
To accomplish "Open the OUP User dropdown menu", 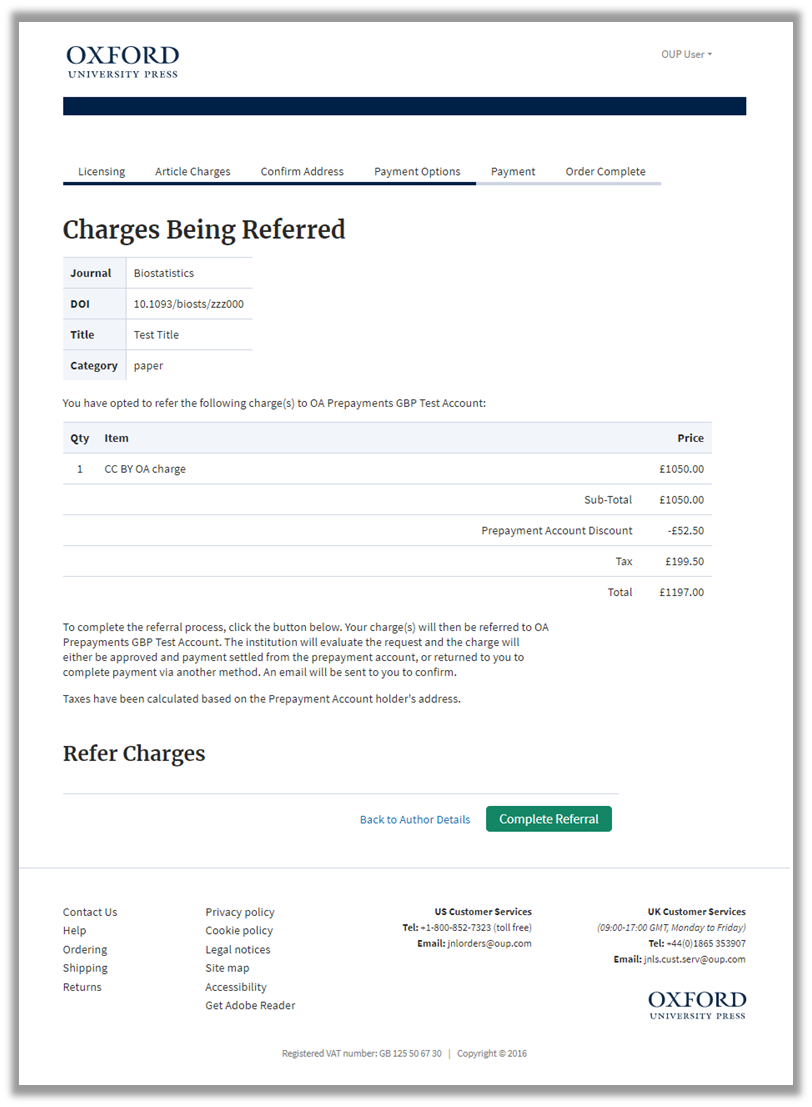I will 686,54.
